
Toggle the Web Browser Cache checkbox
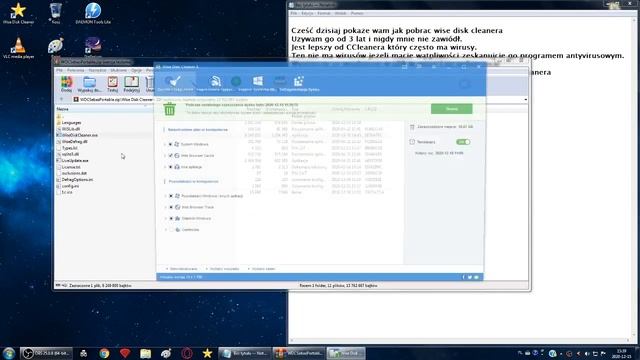(x=171, y=156)
